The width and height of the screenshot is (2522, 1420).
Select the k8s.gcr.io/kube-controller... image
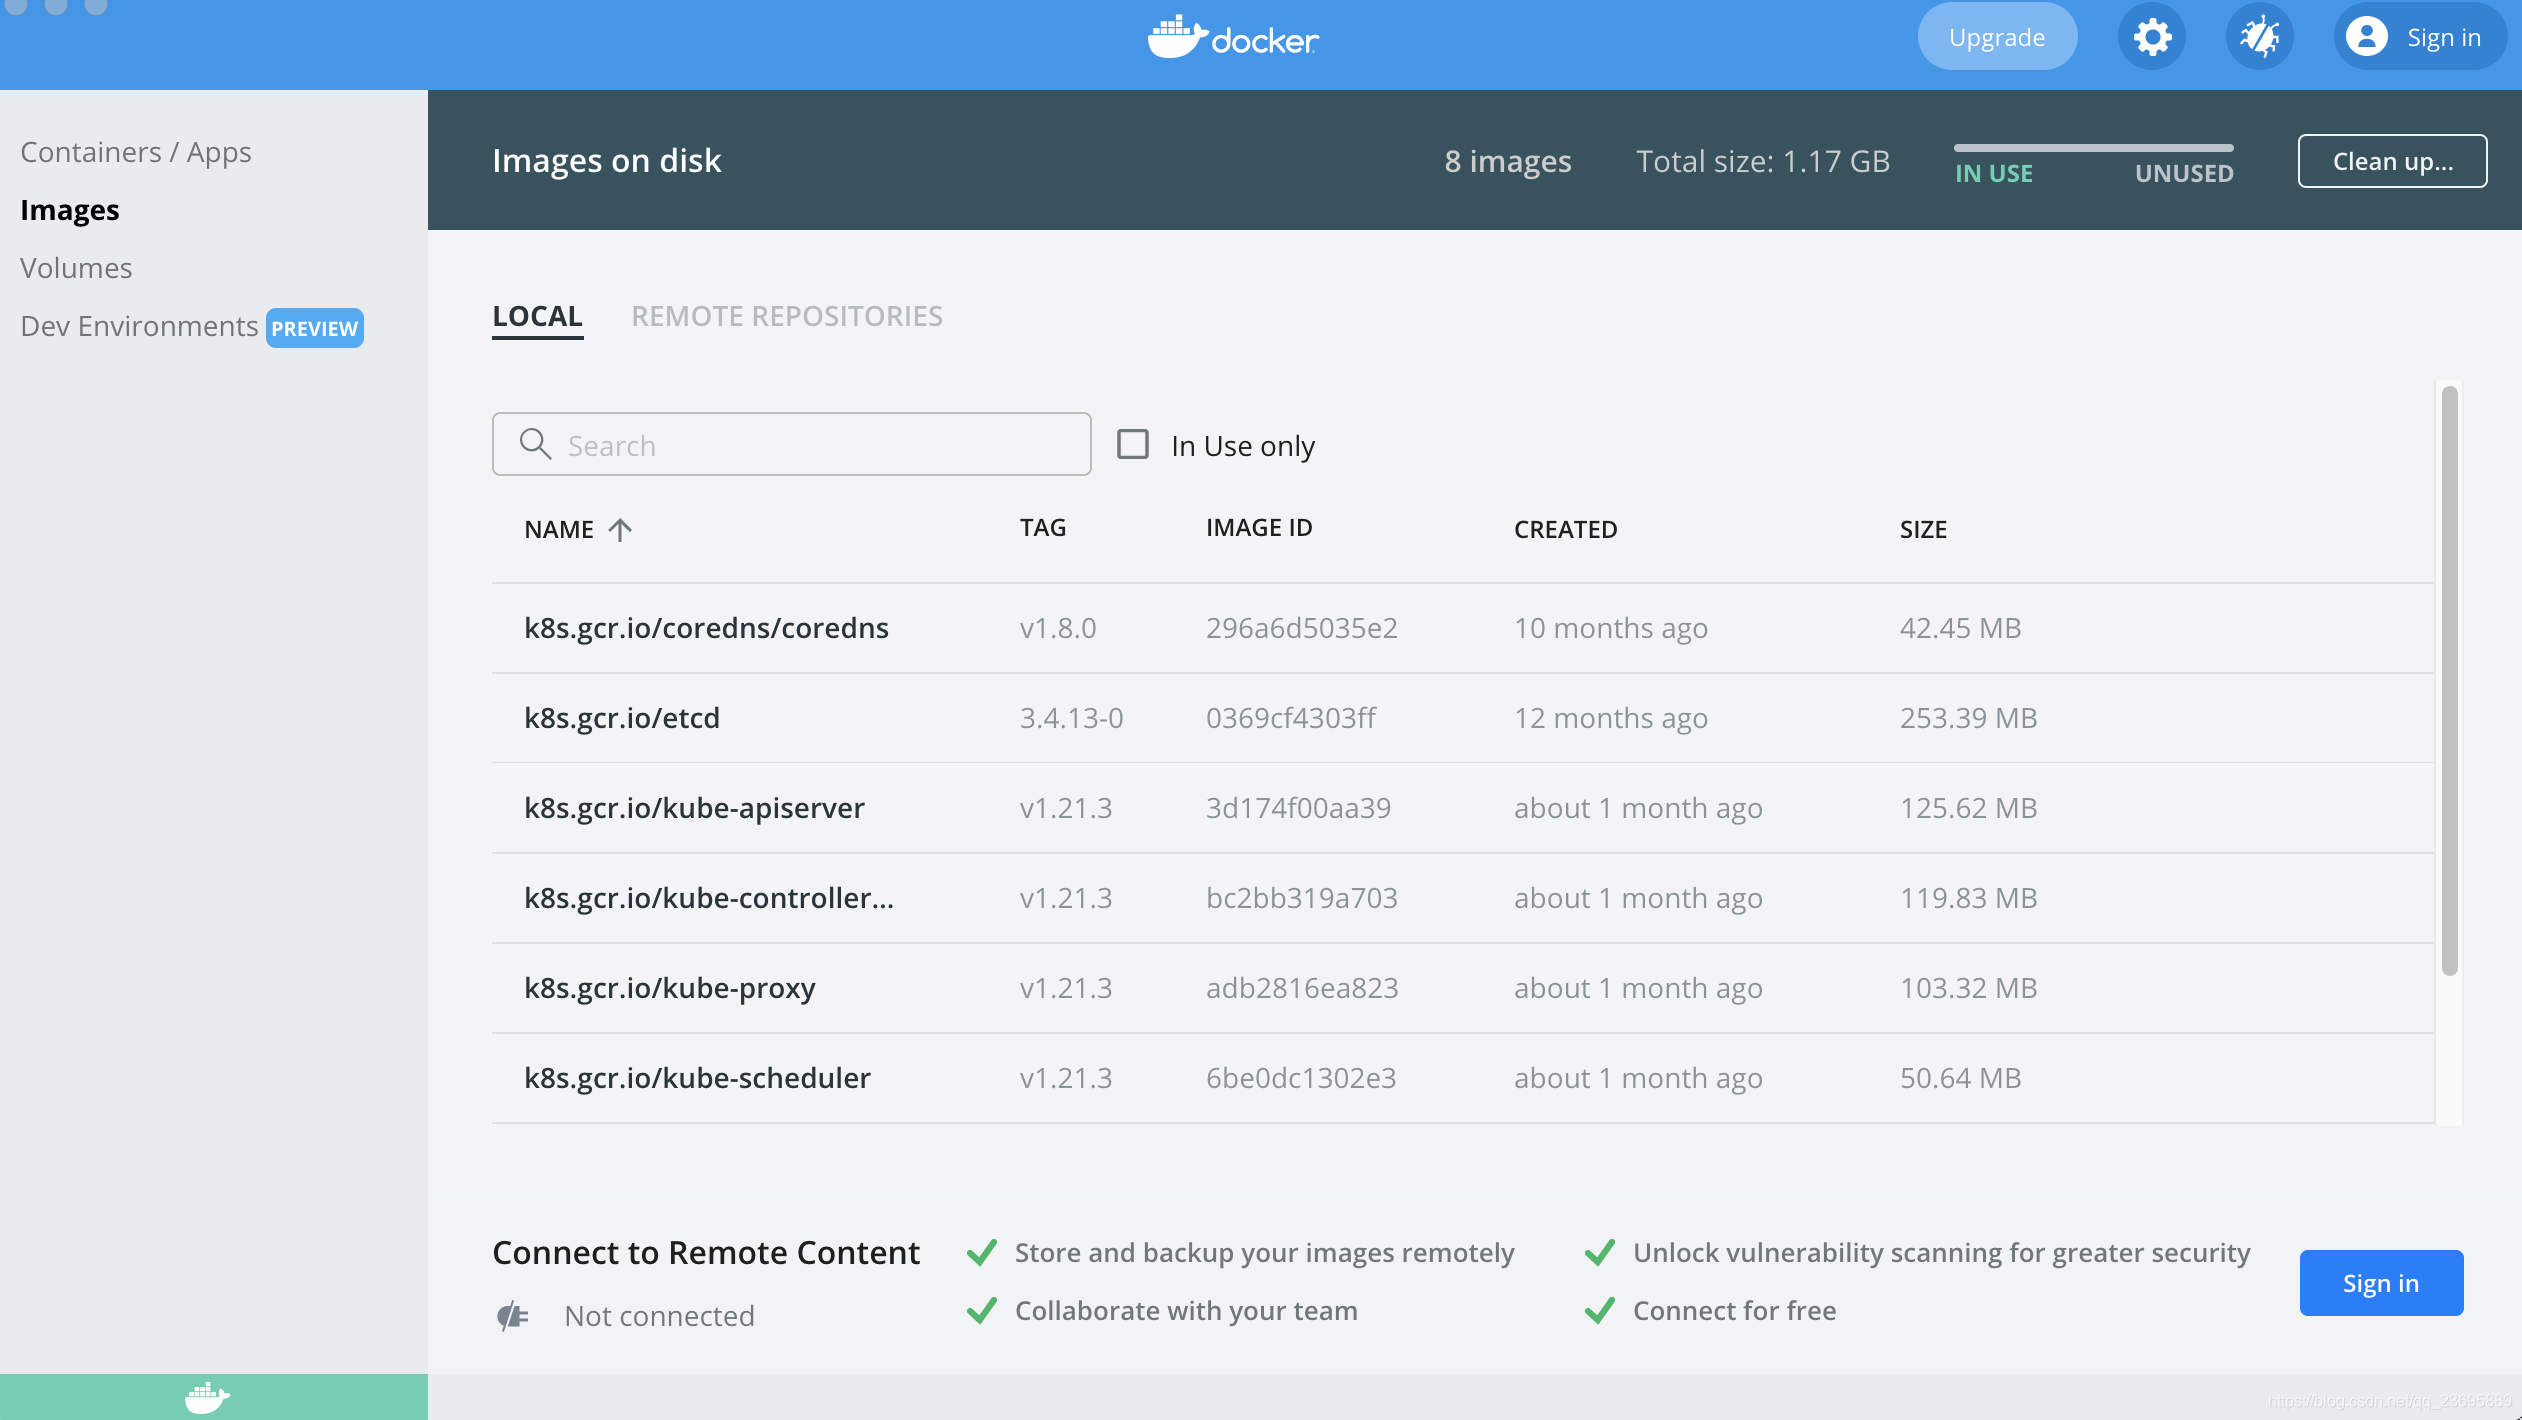(1463, 898)
